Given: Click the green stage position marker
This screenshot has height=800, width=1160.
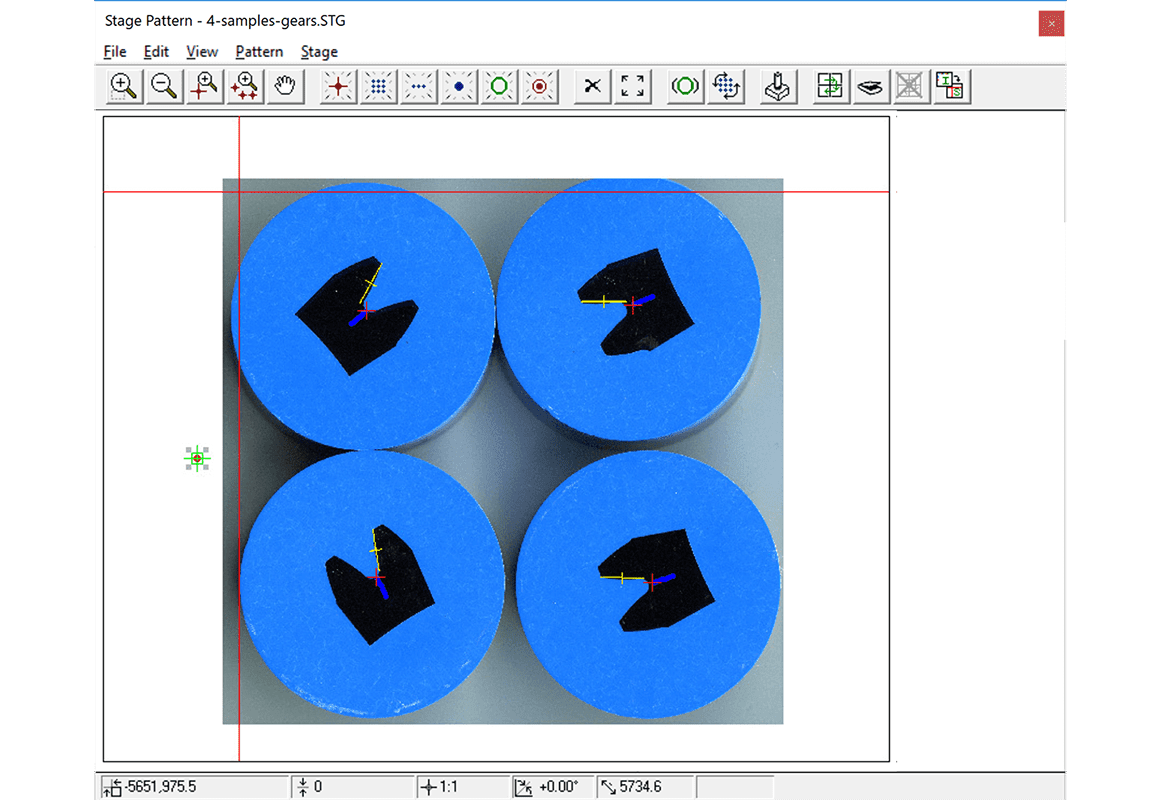Looking at the screenshot, I should tap(197, 459).
